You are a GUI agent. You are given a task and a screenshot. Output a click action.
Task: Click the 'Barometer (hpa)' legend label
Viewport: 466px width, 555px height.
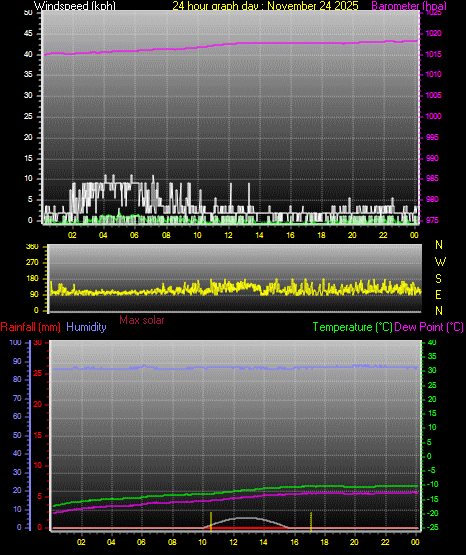tap(409, 6)
